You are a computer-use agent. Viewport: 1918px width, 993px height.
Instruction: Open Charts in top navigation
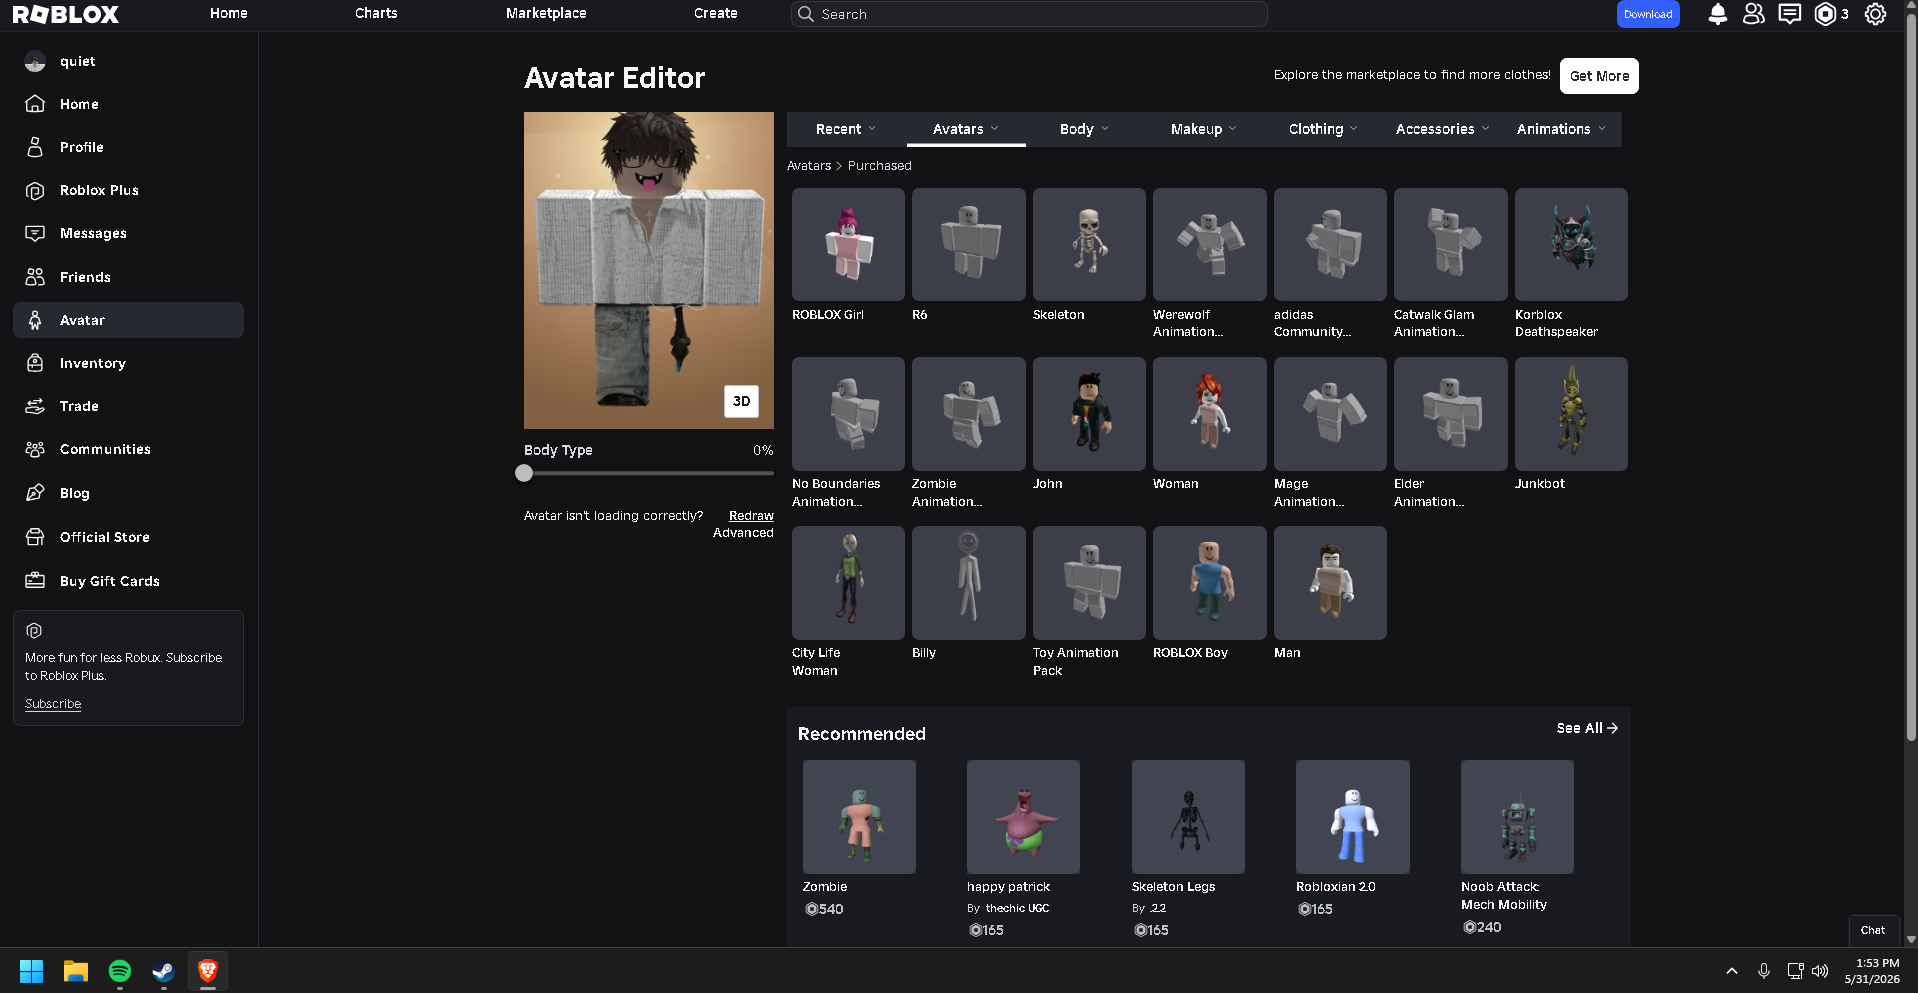pyautogui.click(x=376, y=13)
